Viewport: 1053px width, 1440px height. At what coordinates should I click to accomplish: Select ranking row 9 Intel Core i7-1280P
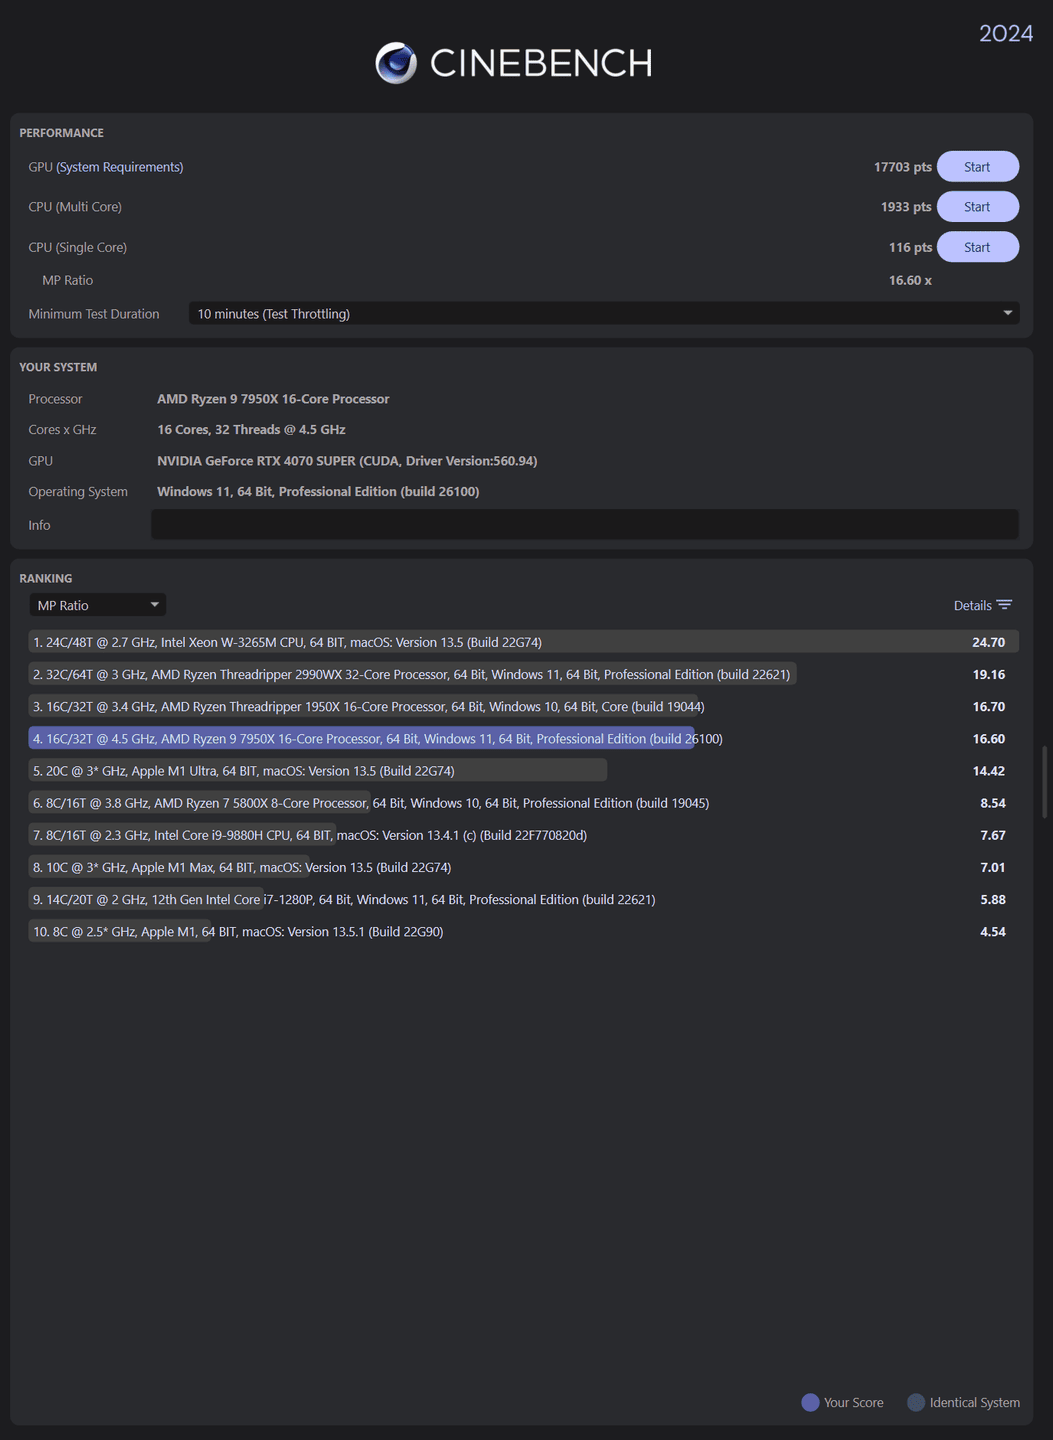524,899
